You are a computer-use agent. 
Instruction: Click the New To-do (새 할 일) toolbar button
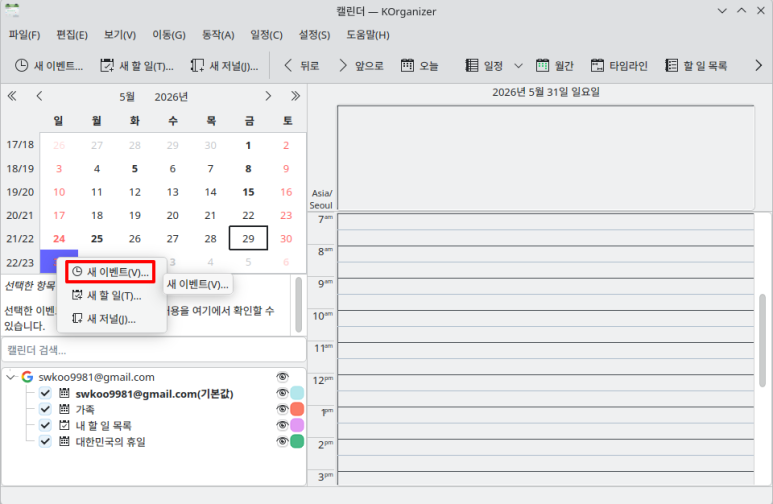[137, 66]
